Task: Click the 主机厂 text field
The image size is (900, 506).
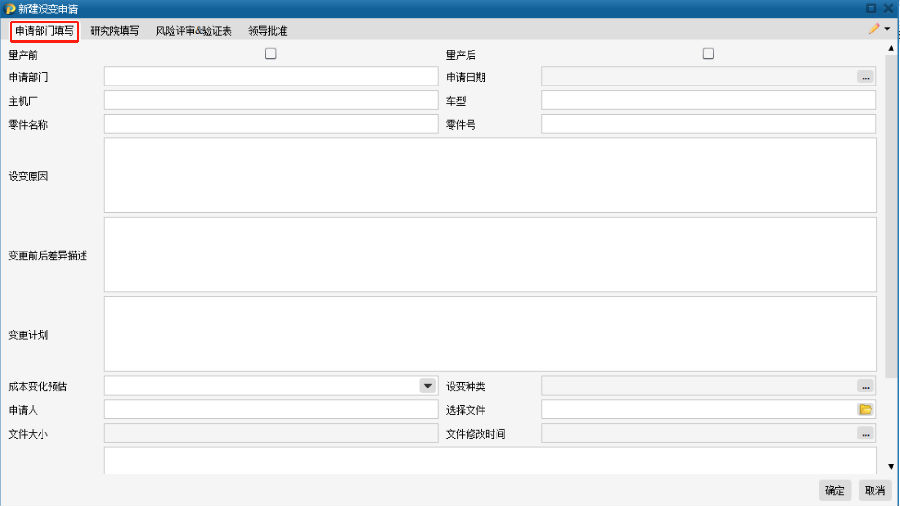Action: [x=271, y=100]
